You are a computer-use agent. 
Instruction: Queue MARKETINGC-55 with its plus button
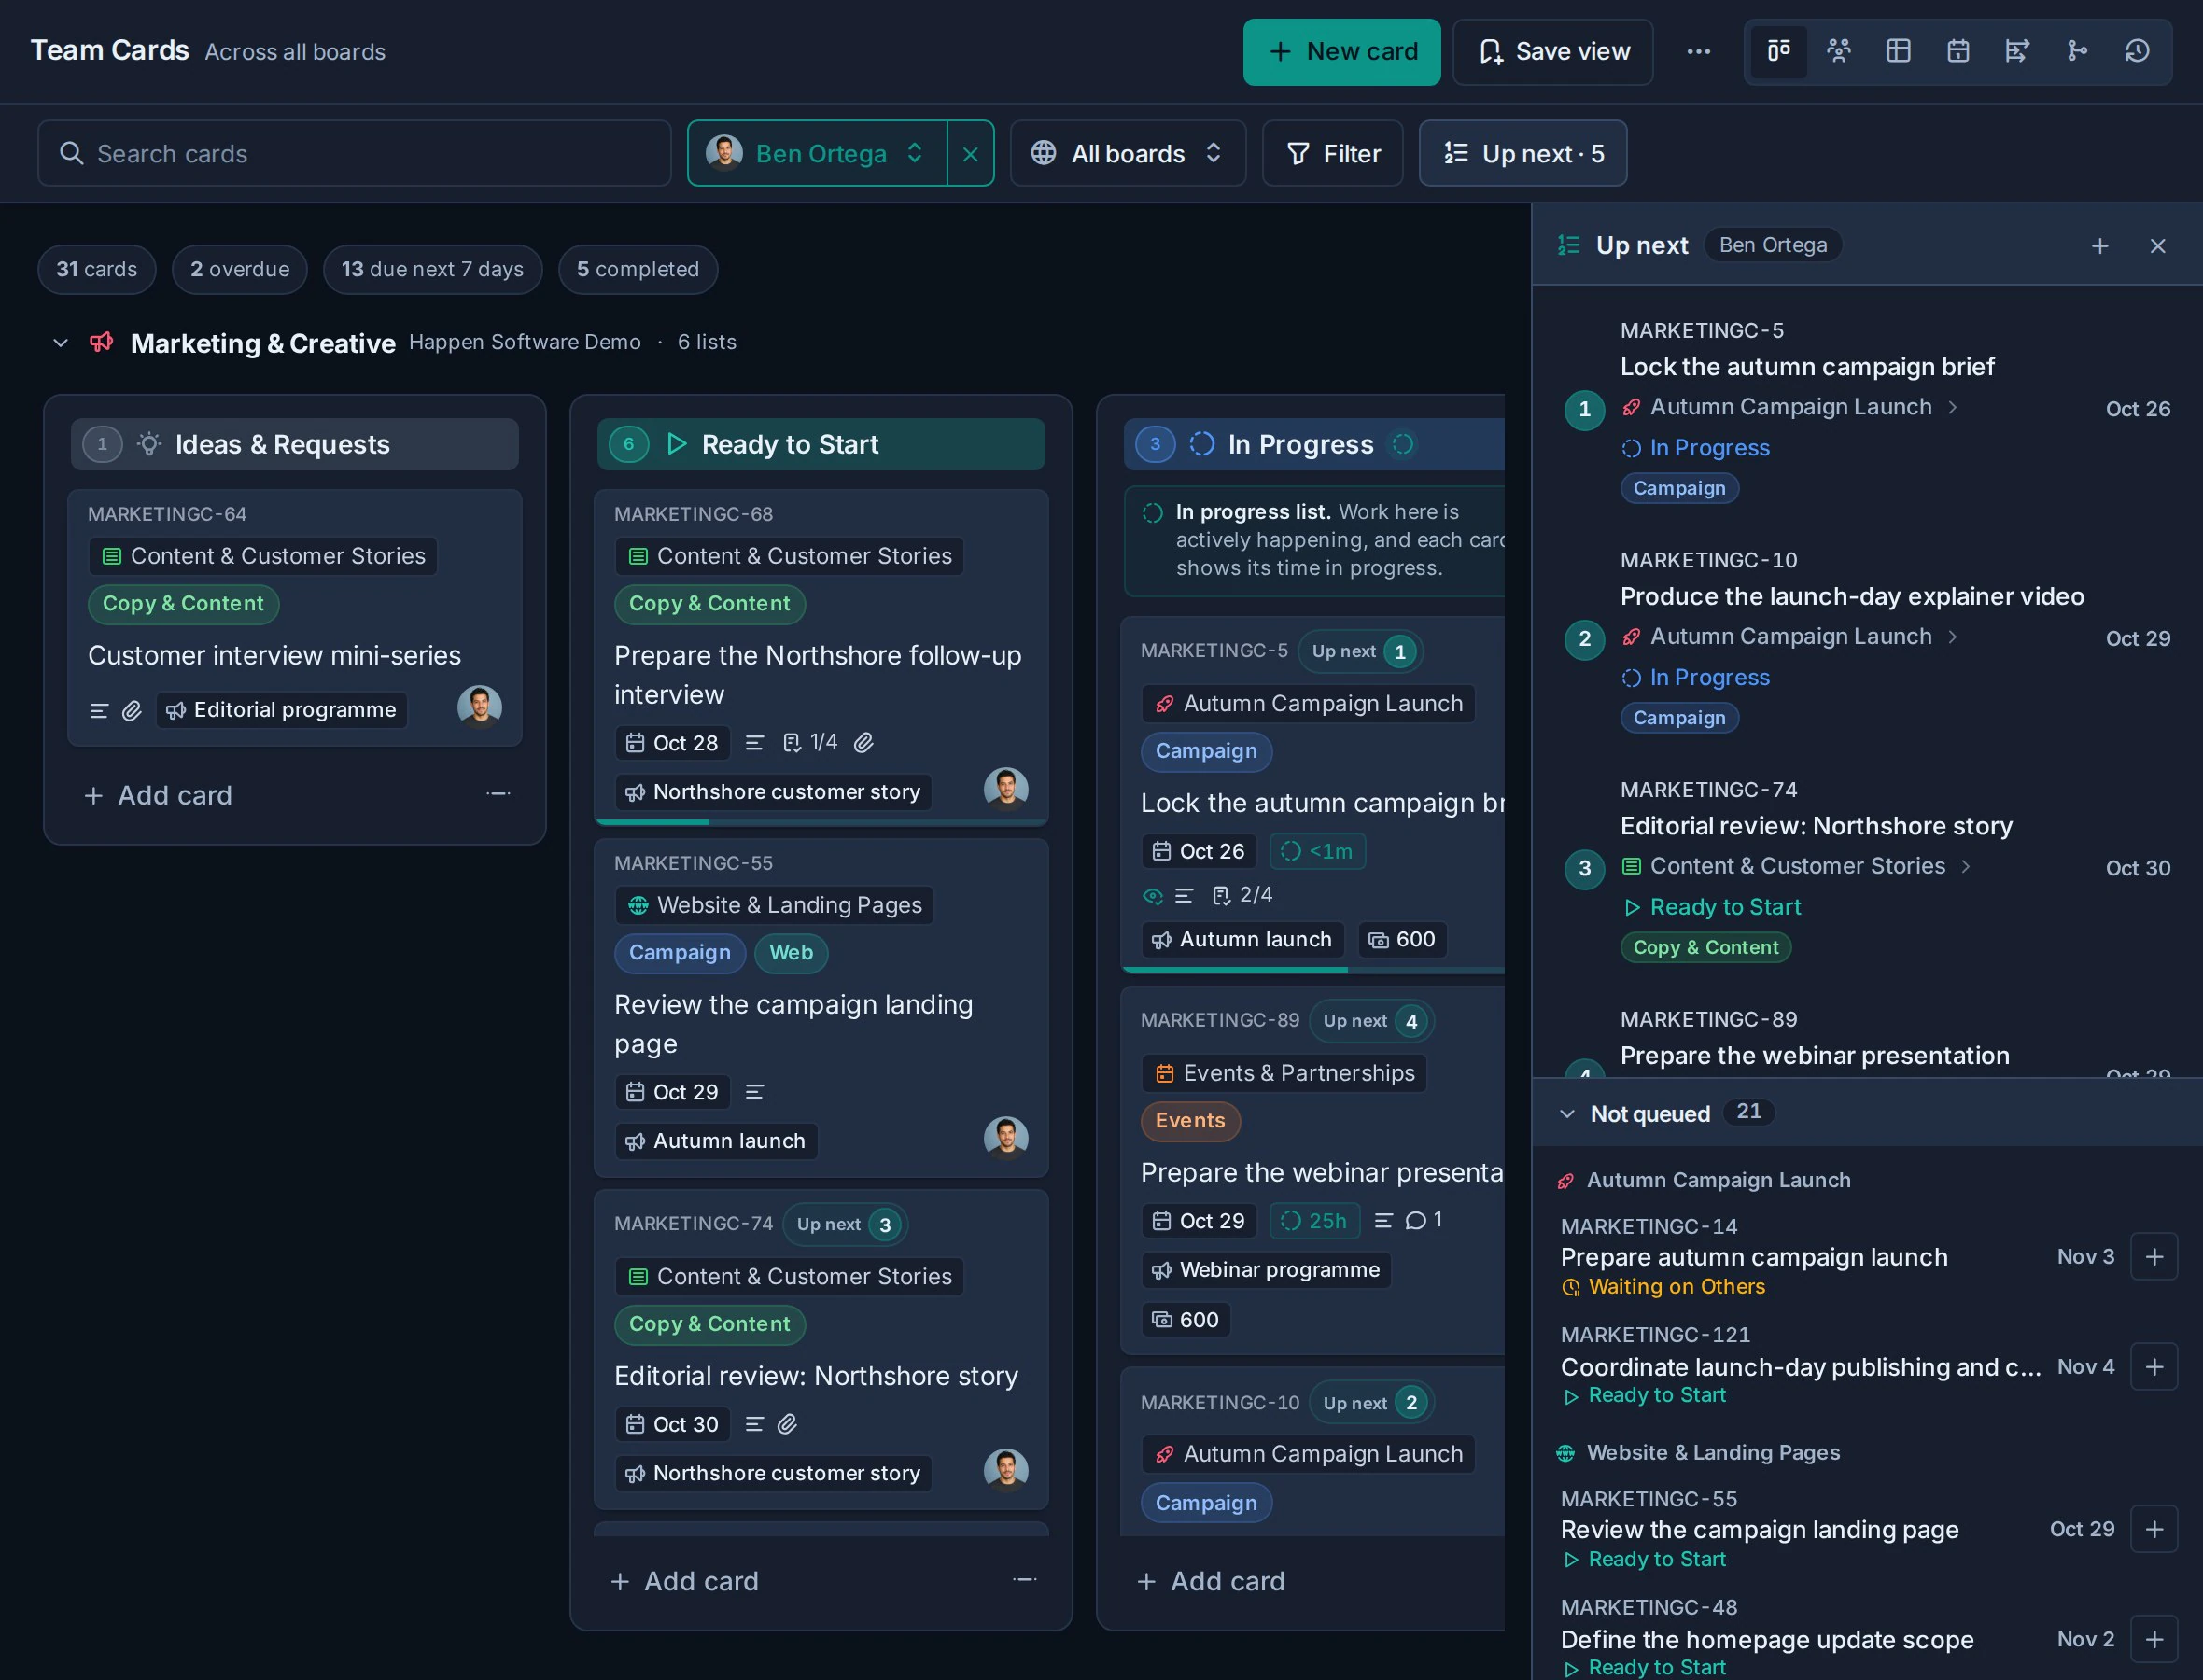click(x=2154, y=1530)
